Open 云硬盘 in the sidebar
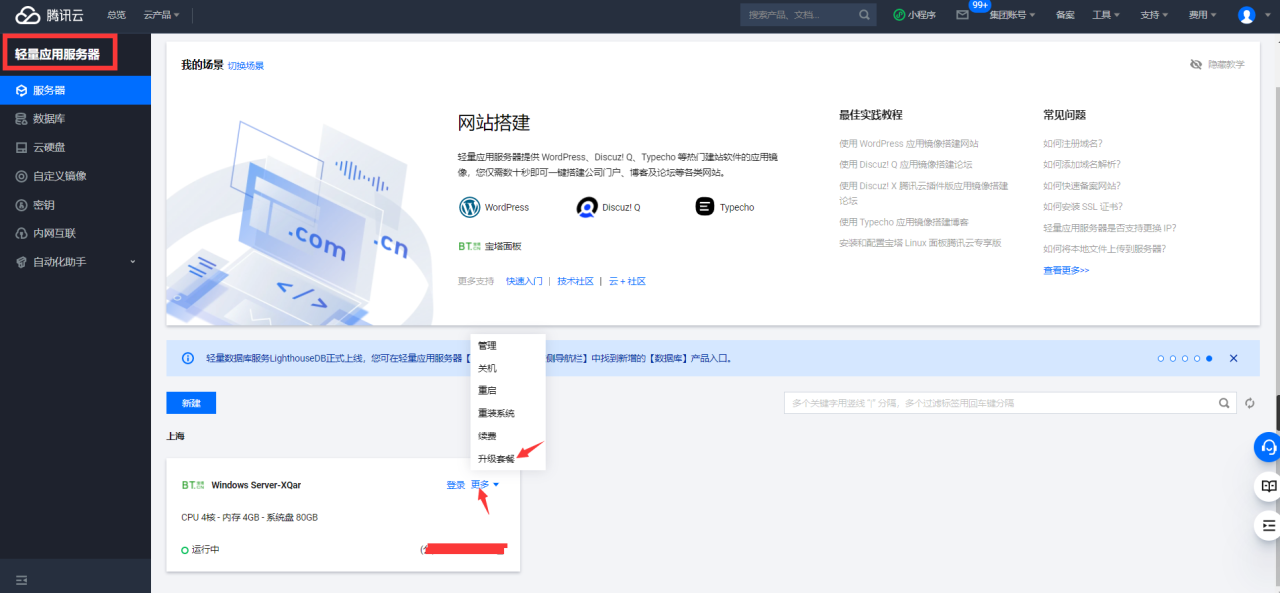The width and height of the screenshot is (1280, 593). [x=75, y=147]
